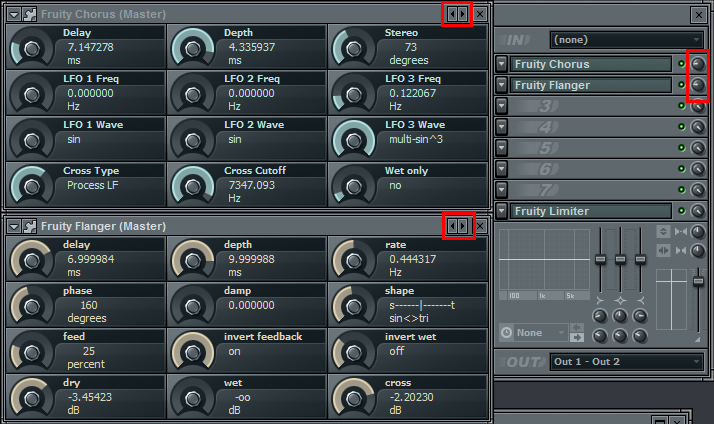Image resolution: width=714 pixels, height=424 pixels.
Task: Click the LFO 3 Wave knob
Action: click(353, 141)
